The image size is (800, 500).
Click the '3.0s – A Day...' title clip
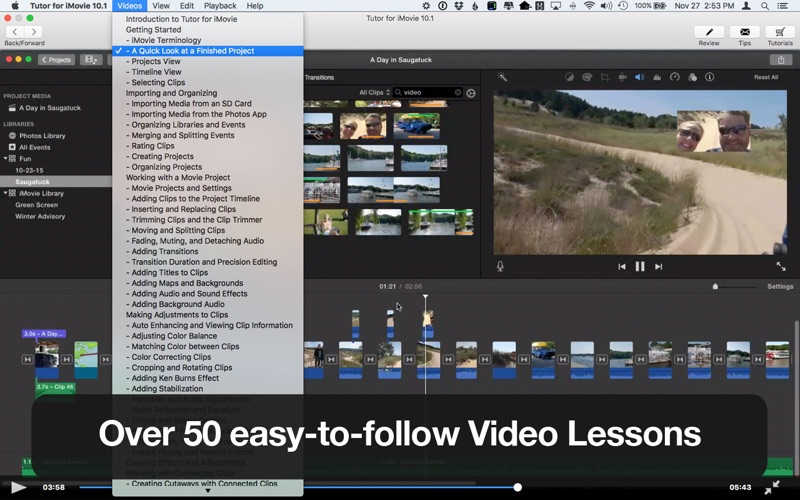coord(44,334)
